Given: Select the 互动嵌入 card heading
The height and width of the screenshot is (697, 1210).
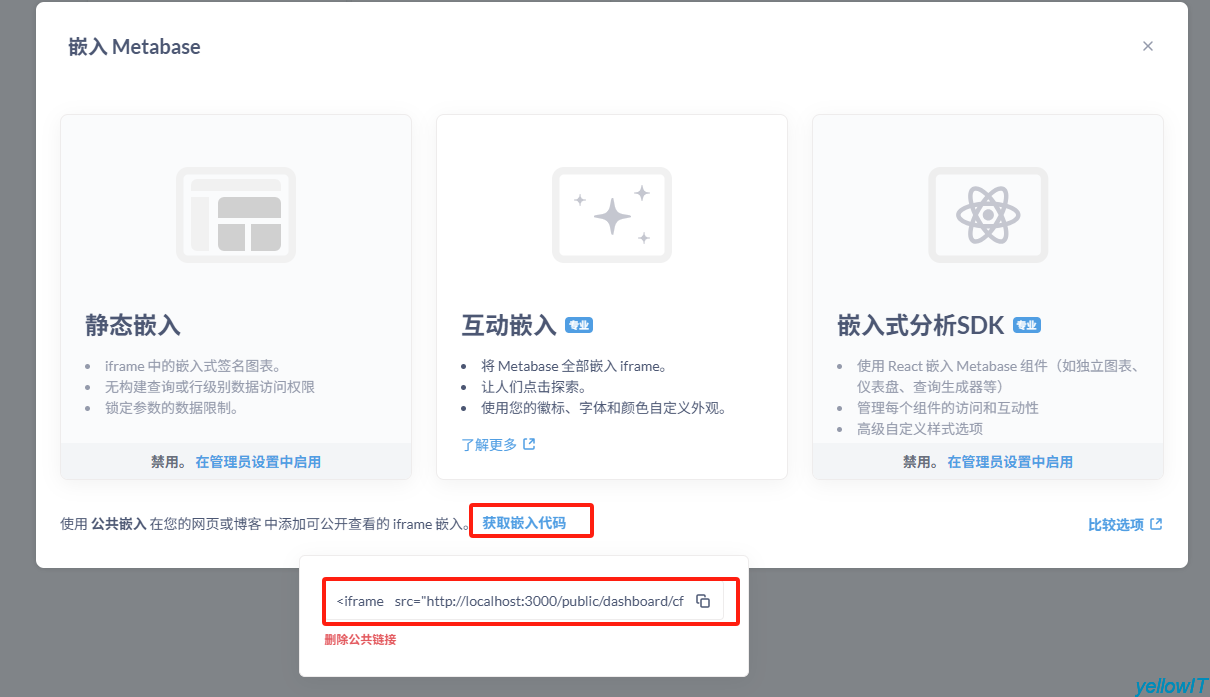Looking at the screenshot, I should pyautogui.click(x=509, y=325).
